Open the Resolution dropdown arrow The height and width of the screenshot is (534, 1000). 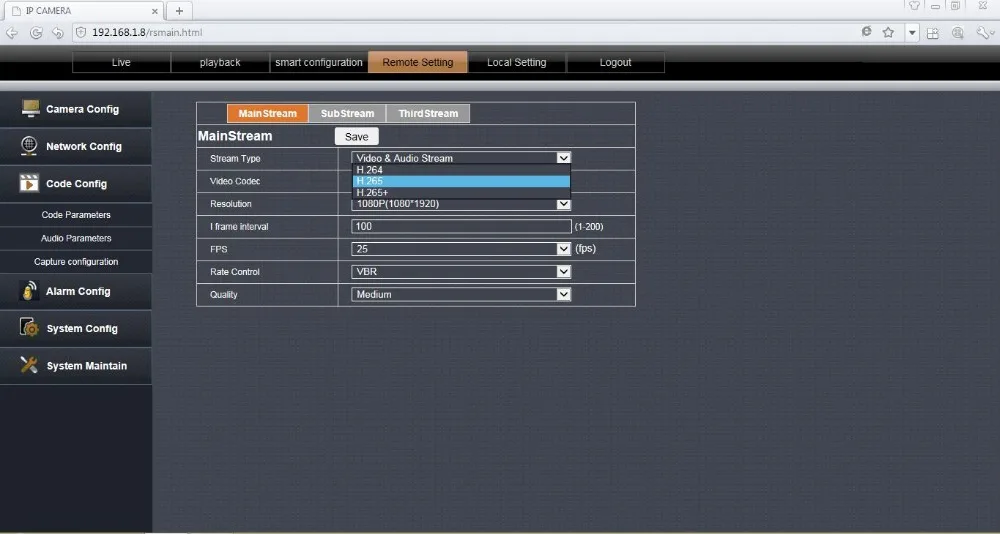point(563,204)
